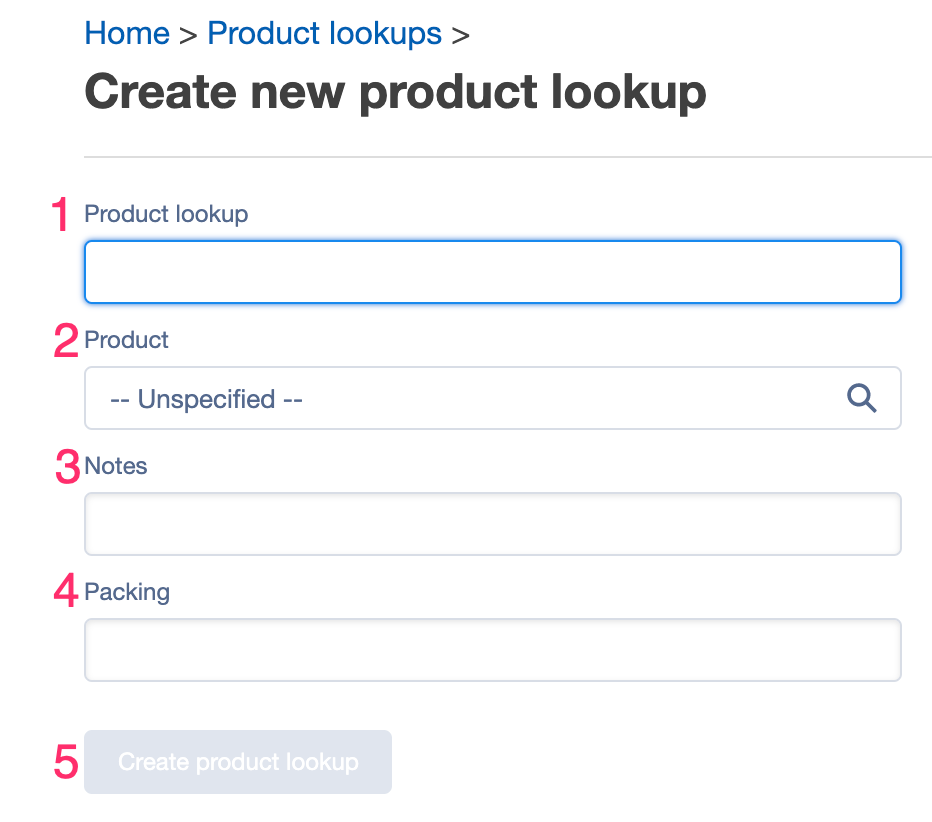Click the red number 5 annotation

65,762
